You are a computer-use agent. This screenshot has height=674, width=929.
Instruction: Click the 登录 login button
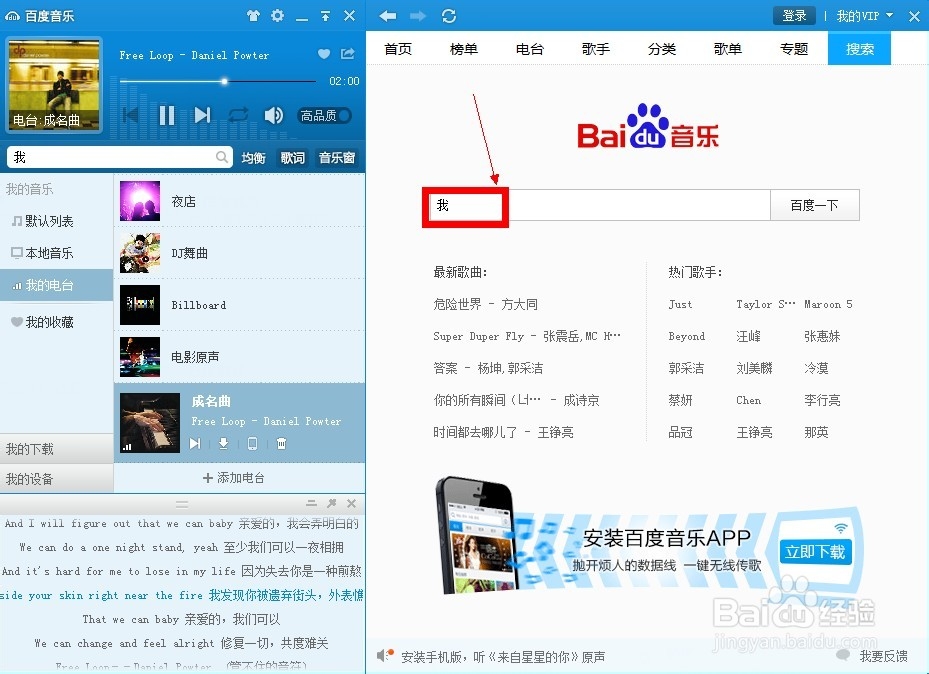pos(794,16)
